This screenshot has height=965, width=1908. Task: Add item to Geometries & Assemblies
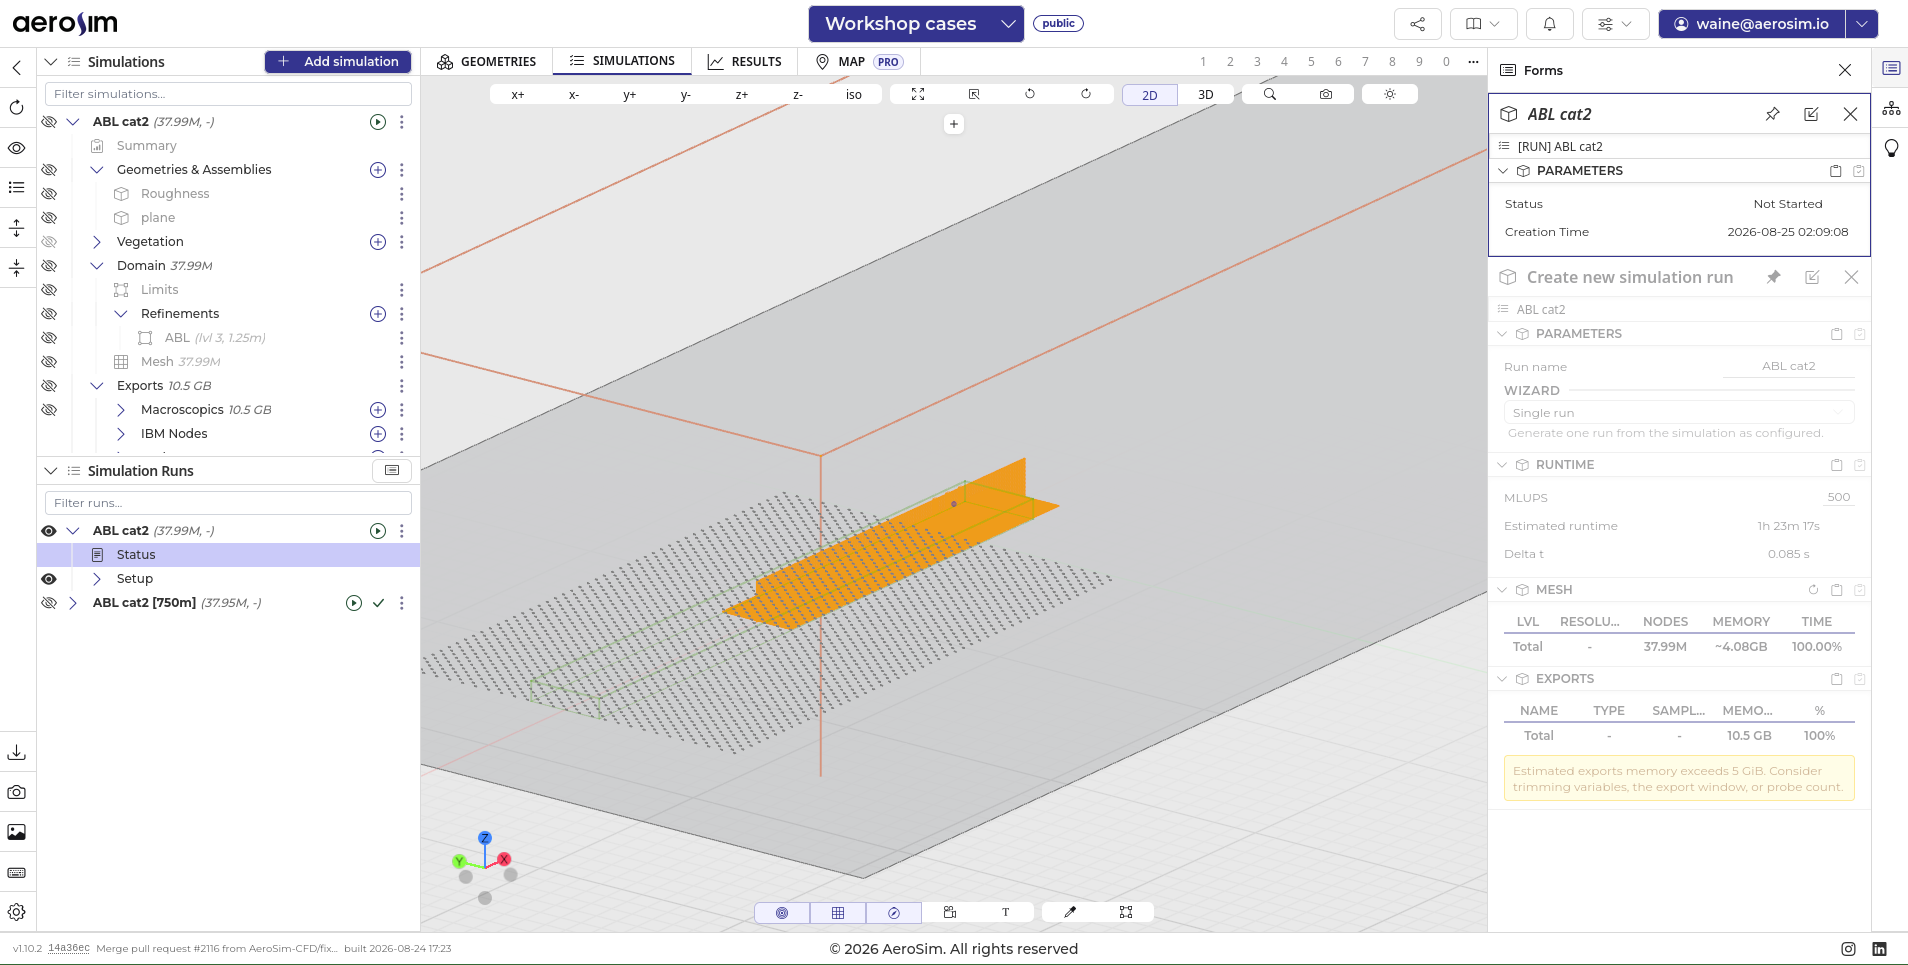point(378,170)
